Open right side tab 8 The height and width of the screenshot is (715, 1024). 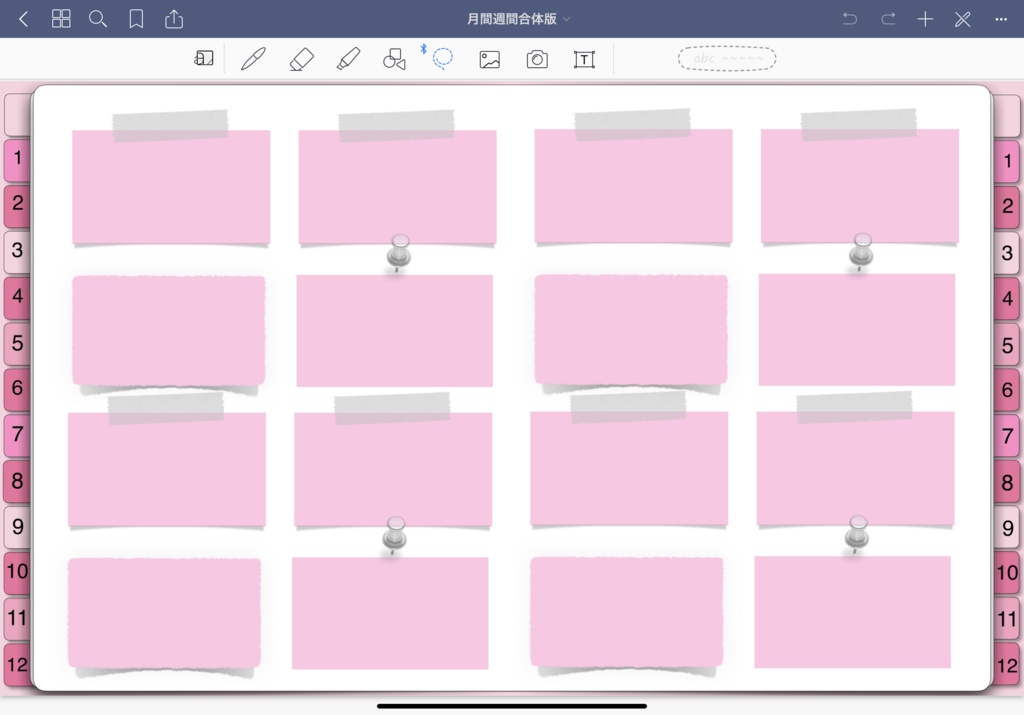tap(1007, 483)
